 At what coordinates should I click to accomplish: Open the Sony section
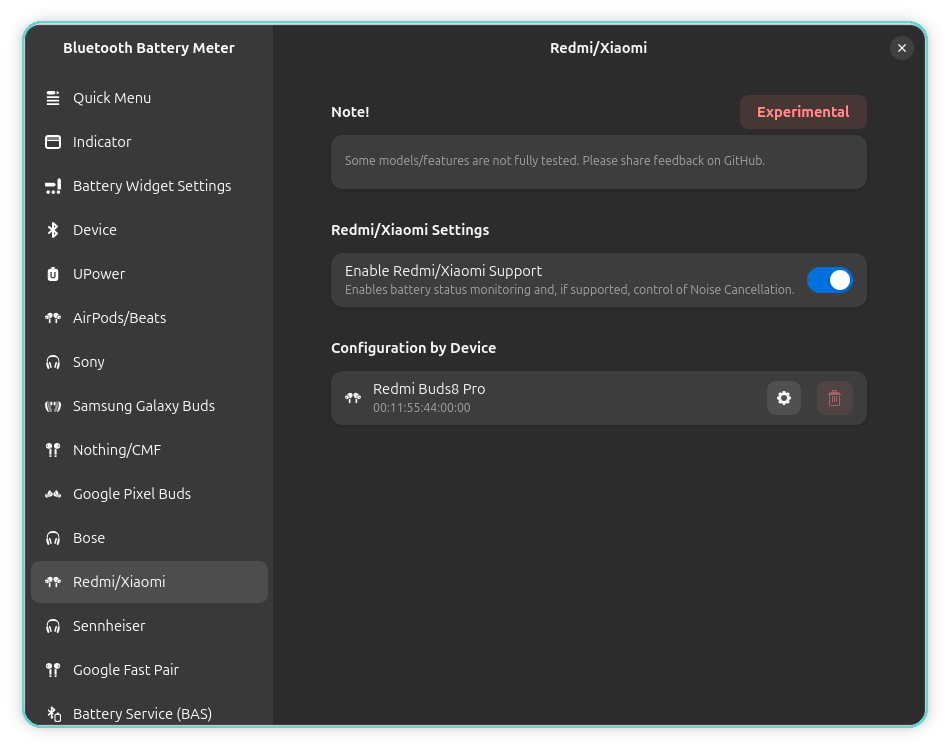[x=149, y=362]
